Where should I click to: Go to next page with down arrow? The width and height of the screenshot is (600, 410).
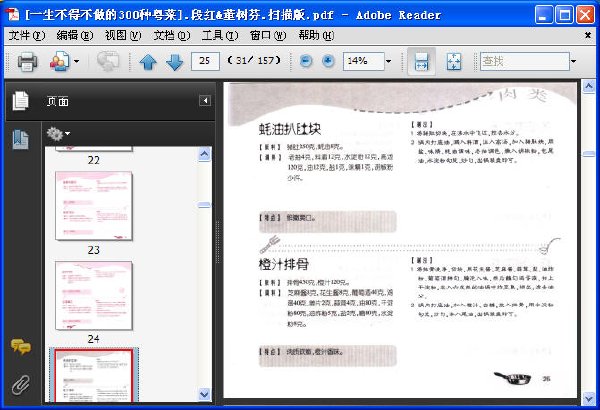pos(174,62)
